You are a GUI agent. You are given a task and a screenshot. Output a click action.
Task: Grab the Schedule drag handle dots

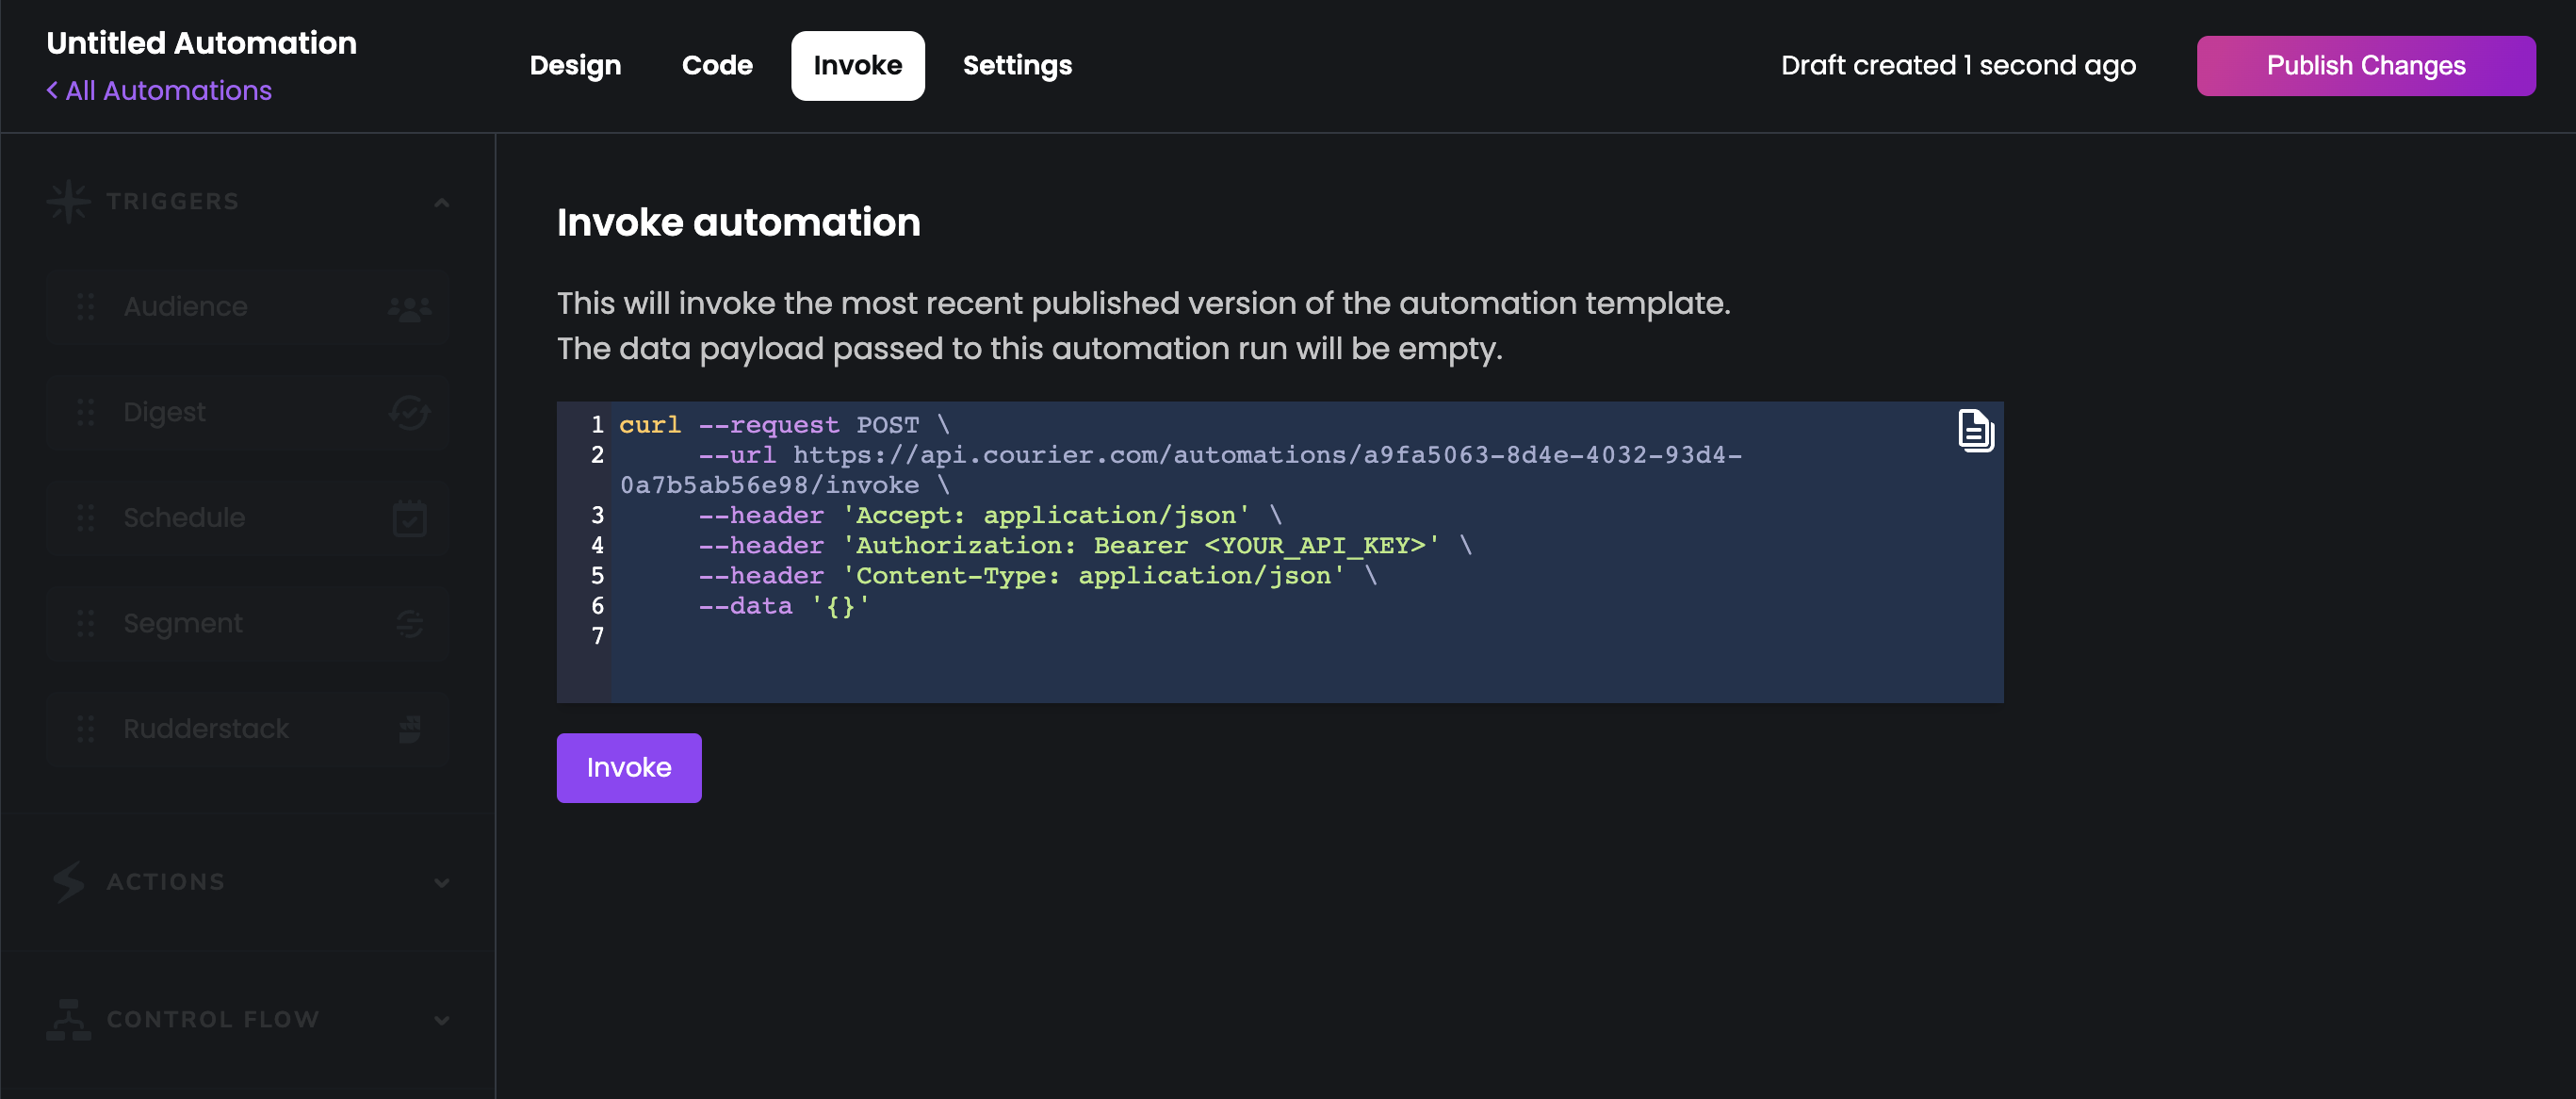(x=86, y=518)
